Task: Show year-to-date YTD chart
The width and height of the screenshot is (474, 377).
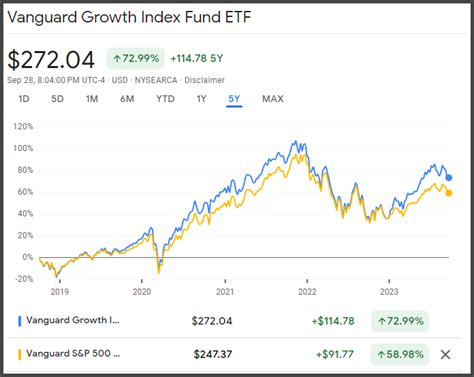Action: click(165, 99)
